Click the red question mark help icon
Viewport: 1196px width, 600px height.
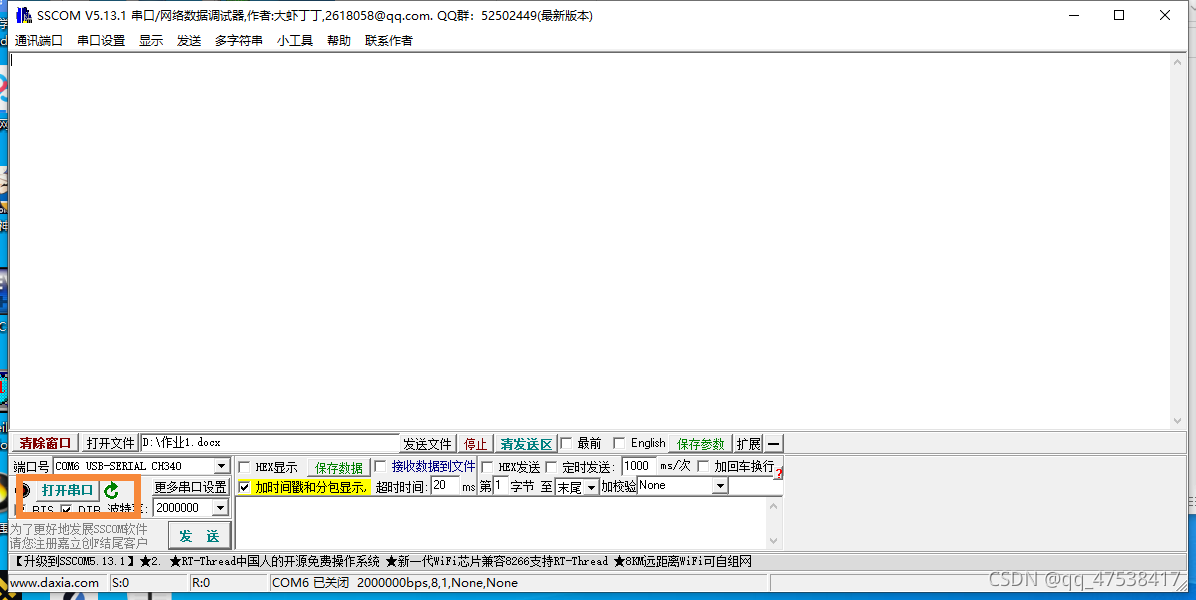(x=778, y=473)
